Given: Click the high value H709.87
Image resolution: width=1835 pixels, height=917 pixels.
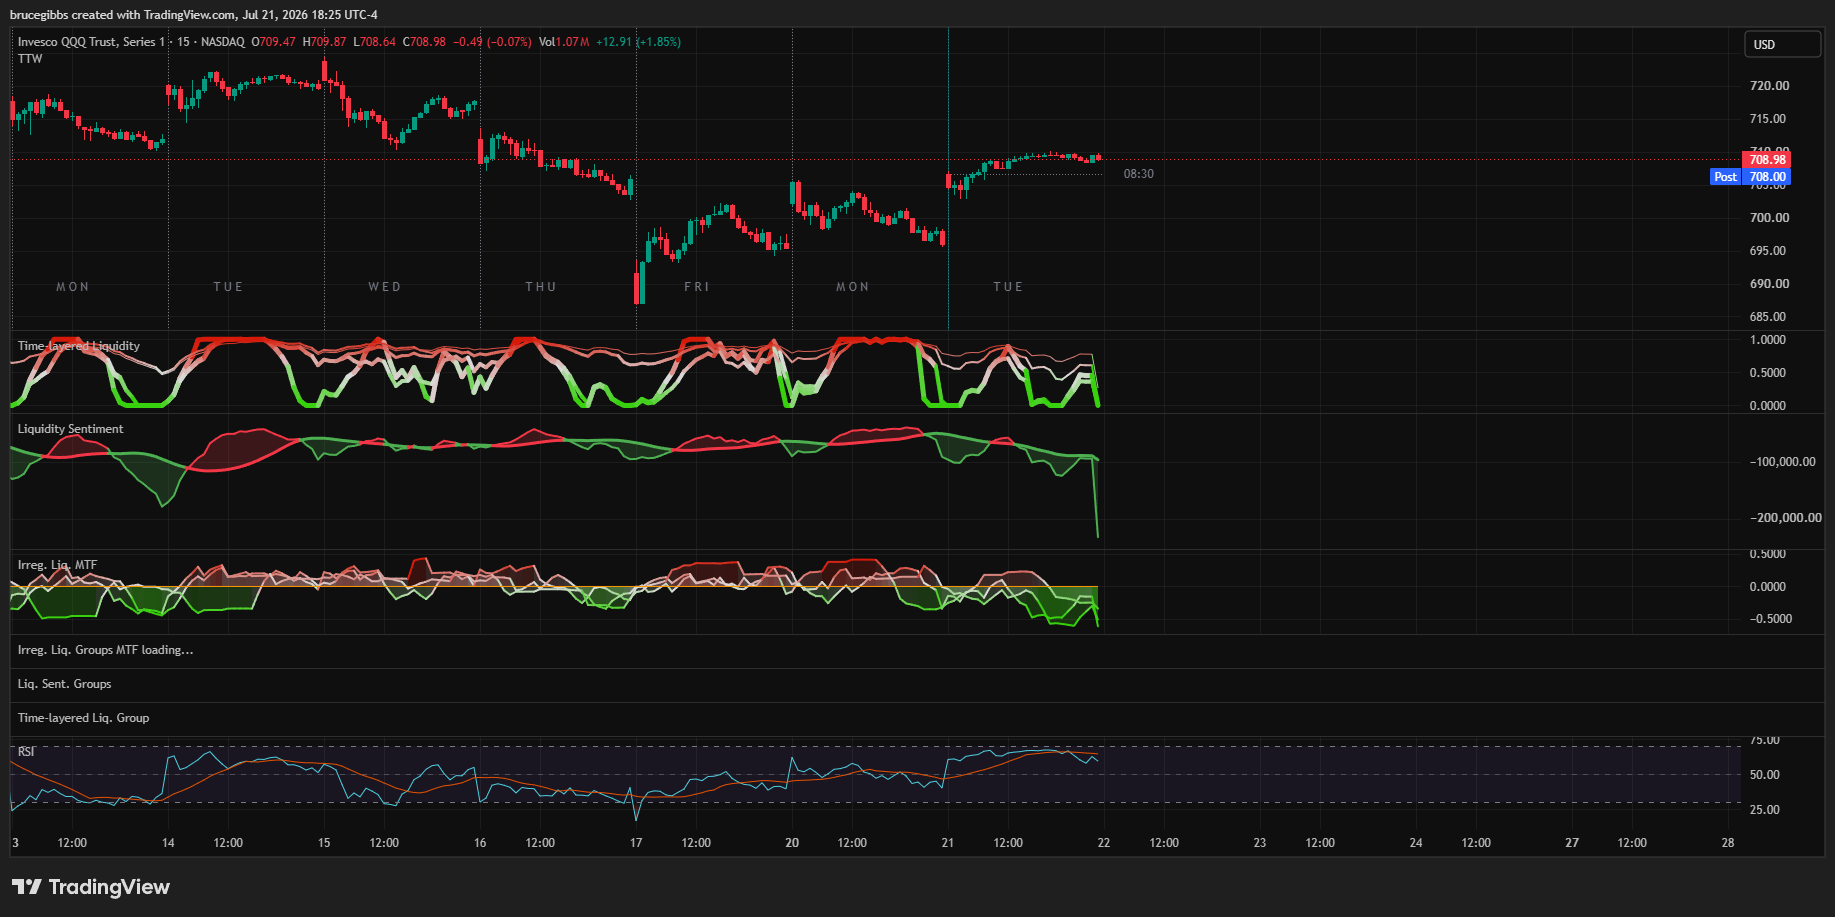Looking at the screenshot, I should [324, 42].
